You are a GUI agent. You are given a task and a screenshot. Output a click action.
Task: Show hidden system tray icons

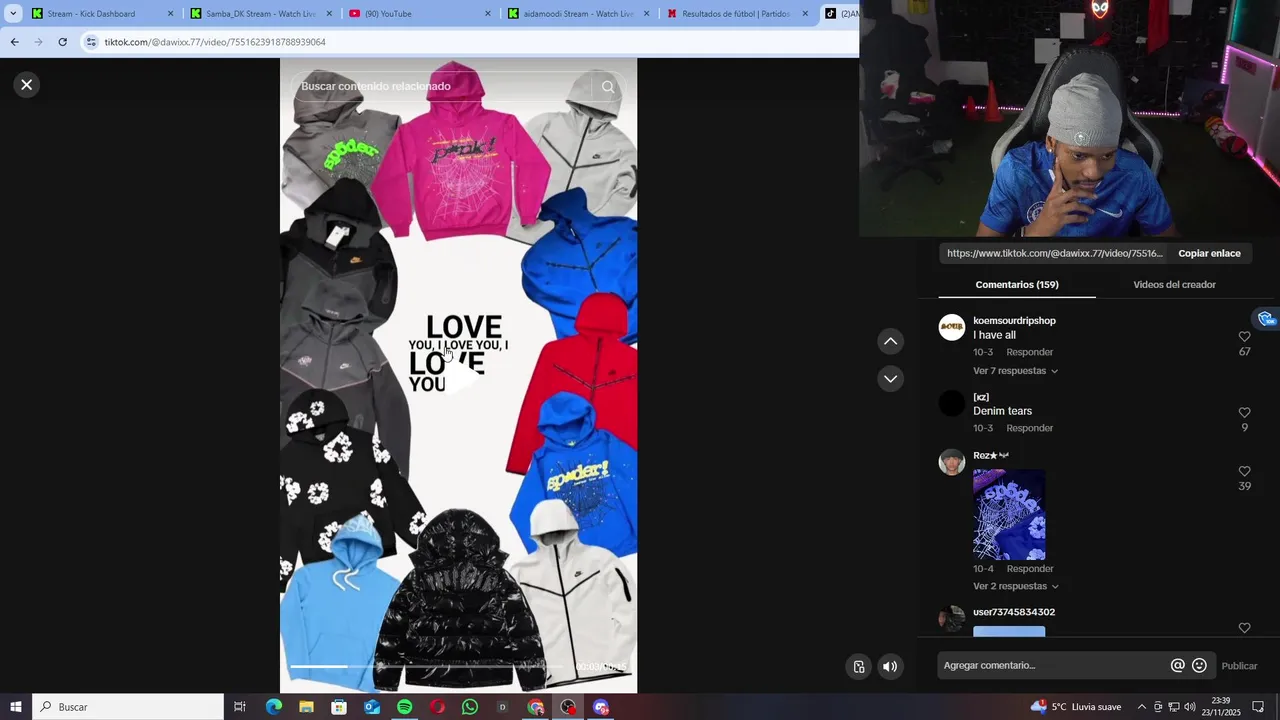tap(1142, 707)
